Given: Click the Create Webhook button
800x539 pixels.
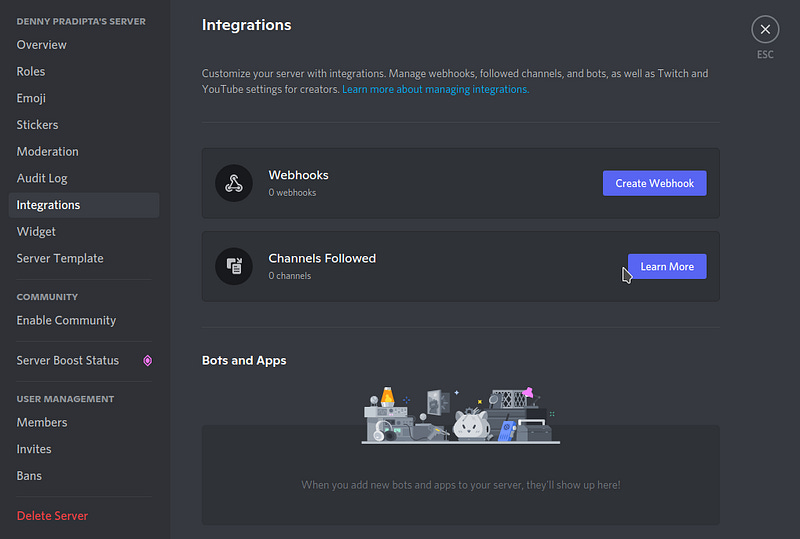Looking at the screenshot, I should coord(654,183).
